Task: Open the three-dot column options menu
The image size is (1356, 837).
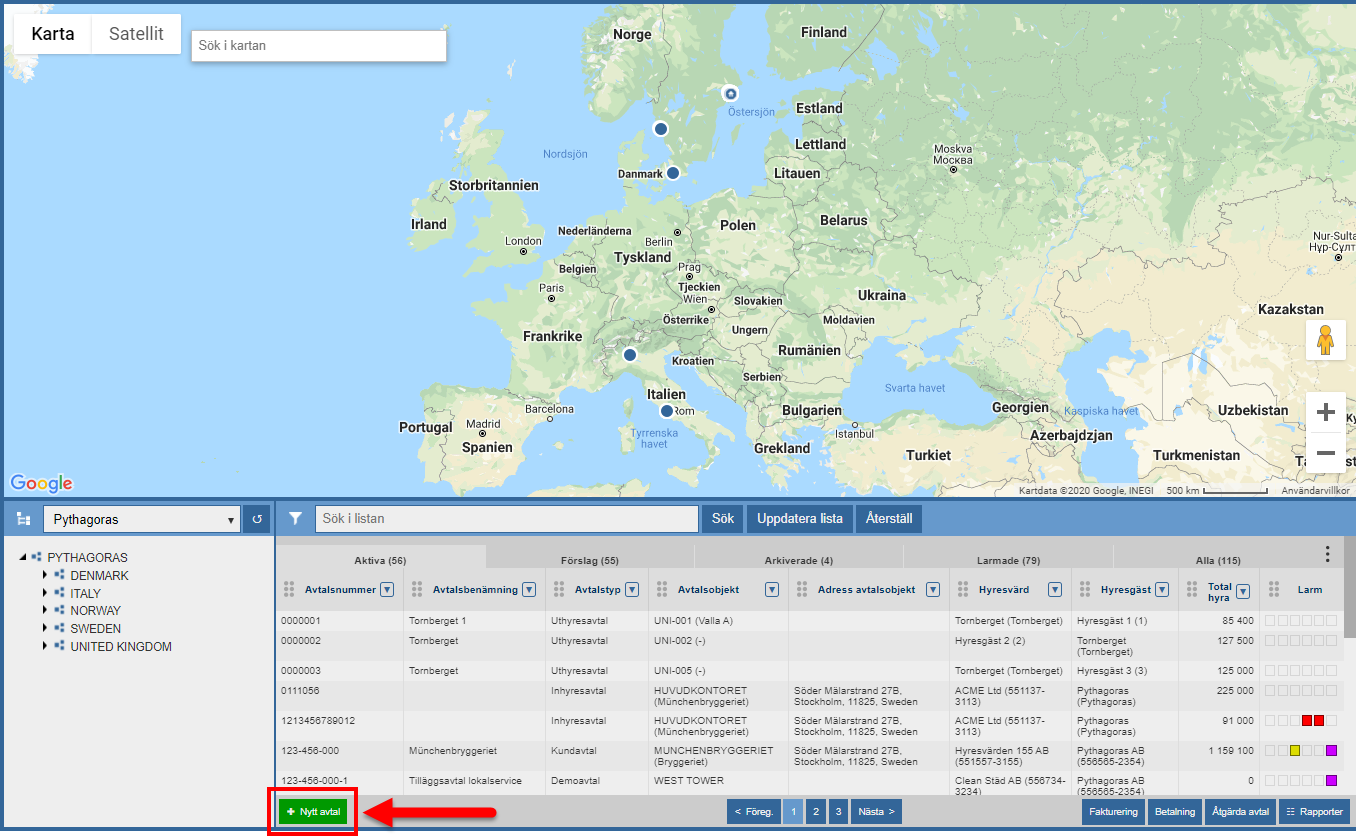Action: pos(1327,554)
